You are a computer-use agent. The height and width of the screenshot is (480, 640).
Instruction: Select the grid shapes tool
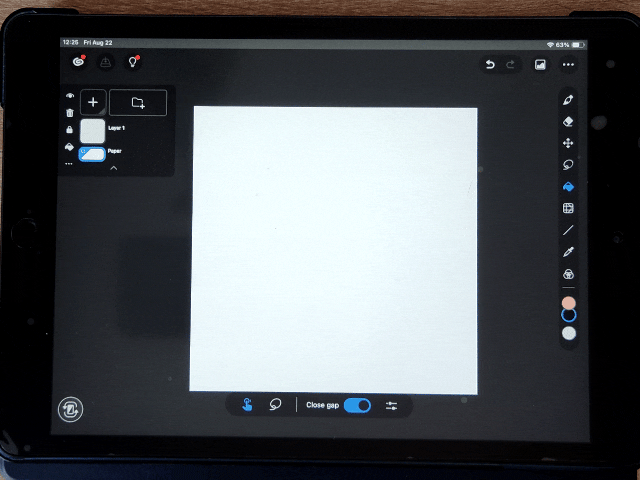click(568, 208)
